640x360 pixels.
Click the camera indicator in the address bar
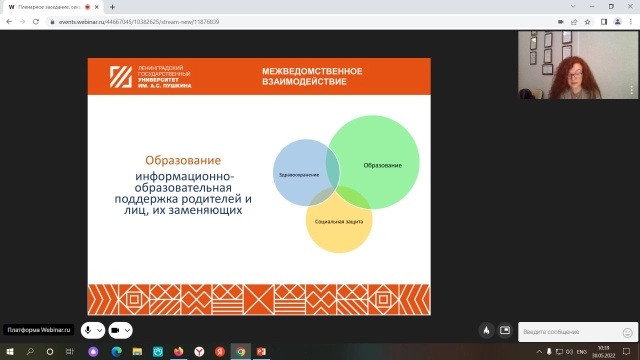560,22
